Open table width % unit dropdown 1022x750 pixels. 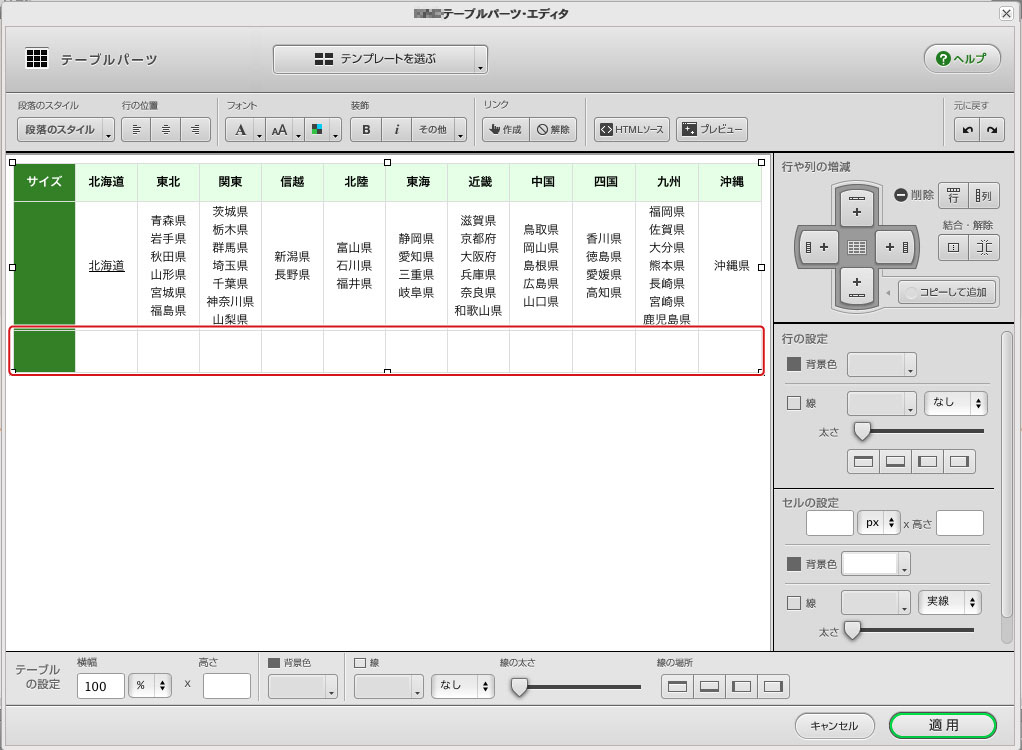(150, 685)
